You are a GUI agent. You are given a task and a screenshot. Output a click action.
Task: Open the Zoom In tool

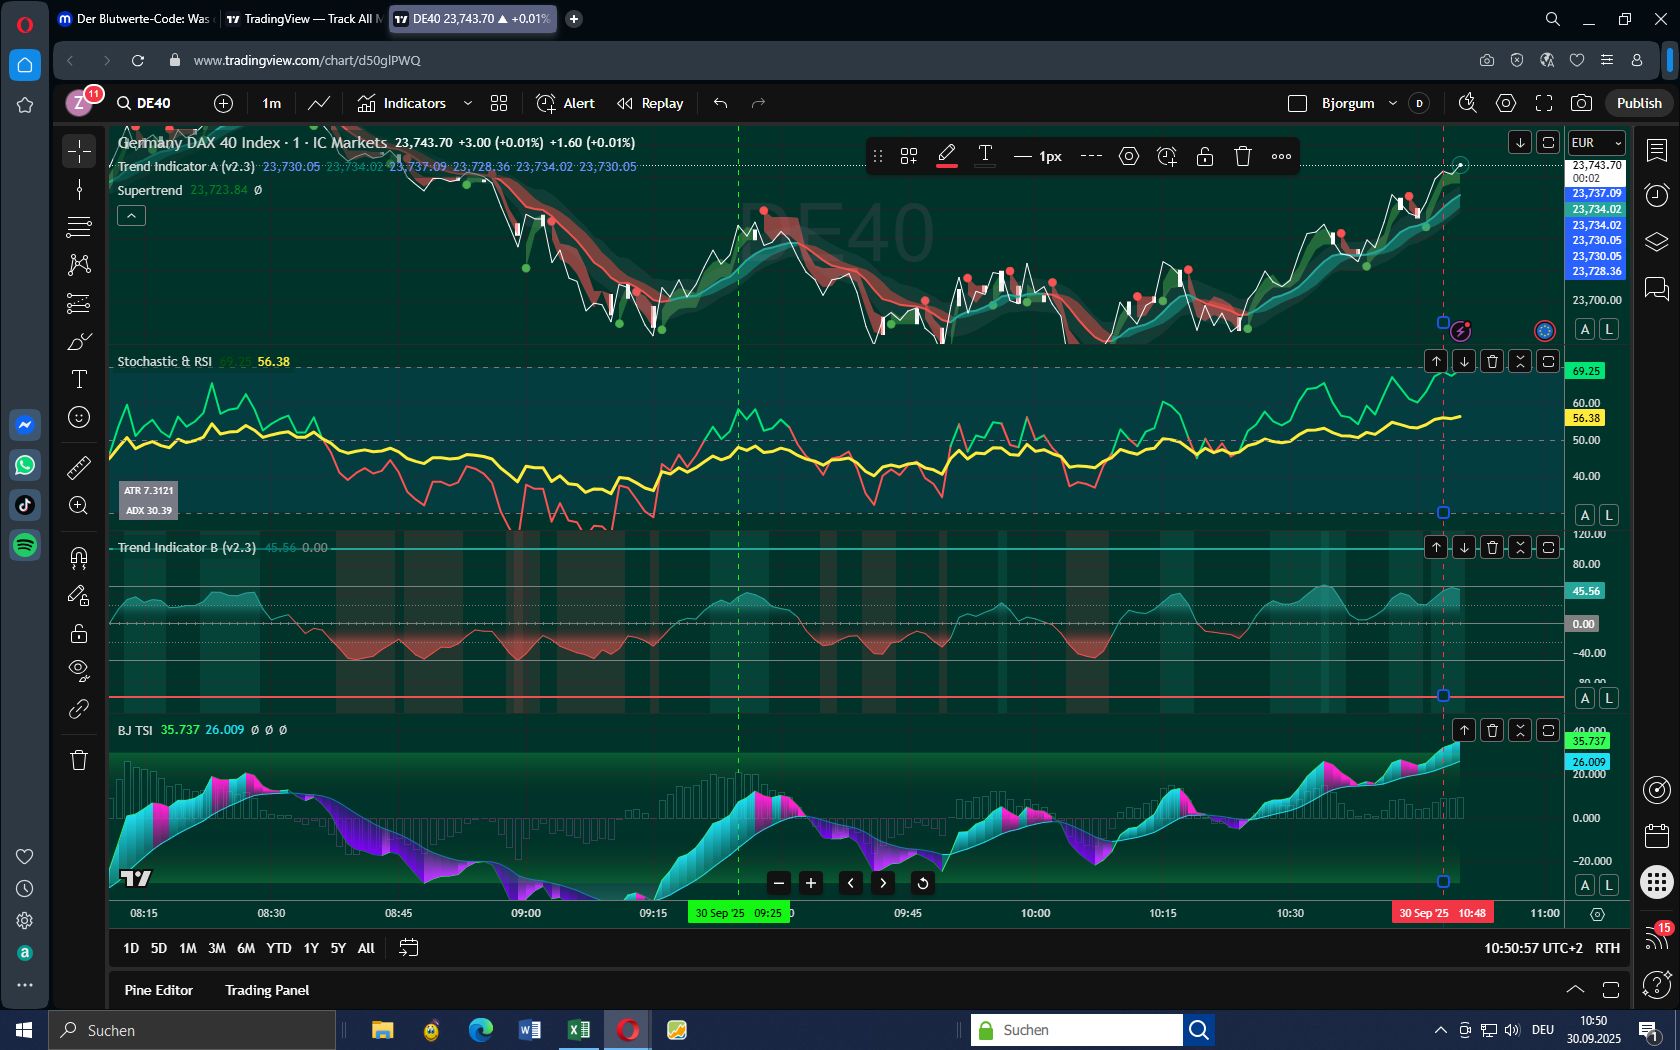(x=78, y=505)
